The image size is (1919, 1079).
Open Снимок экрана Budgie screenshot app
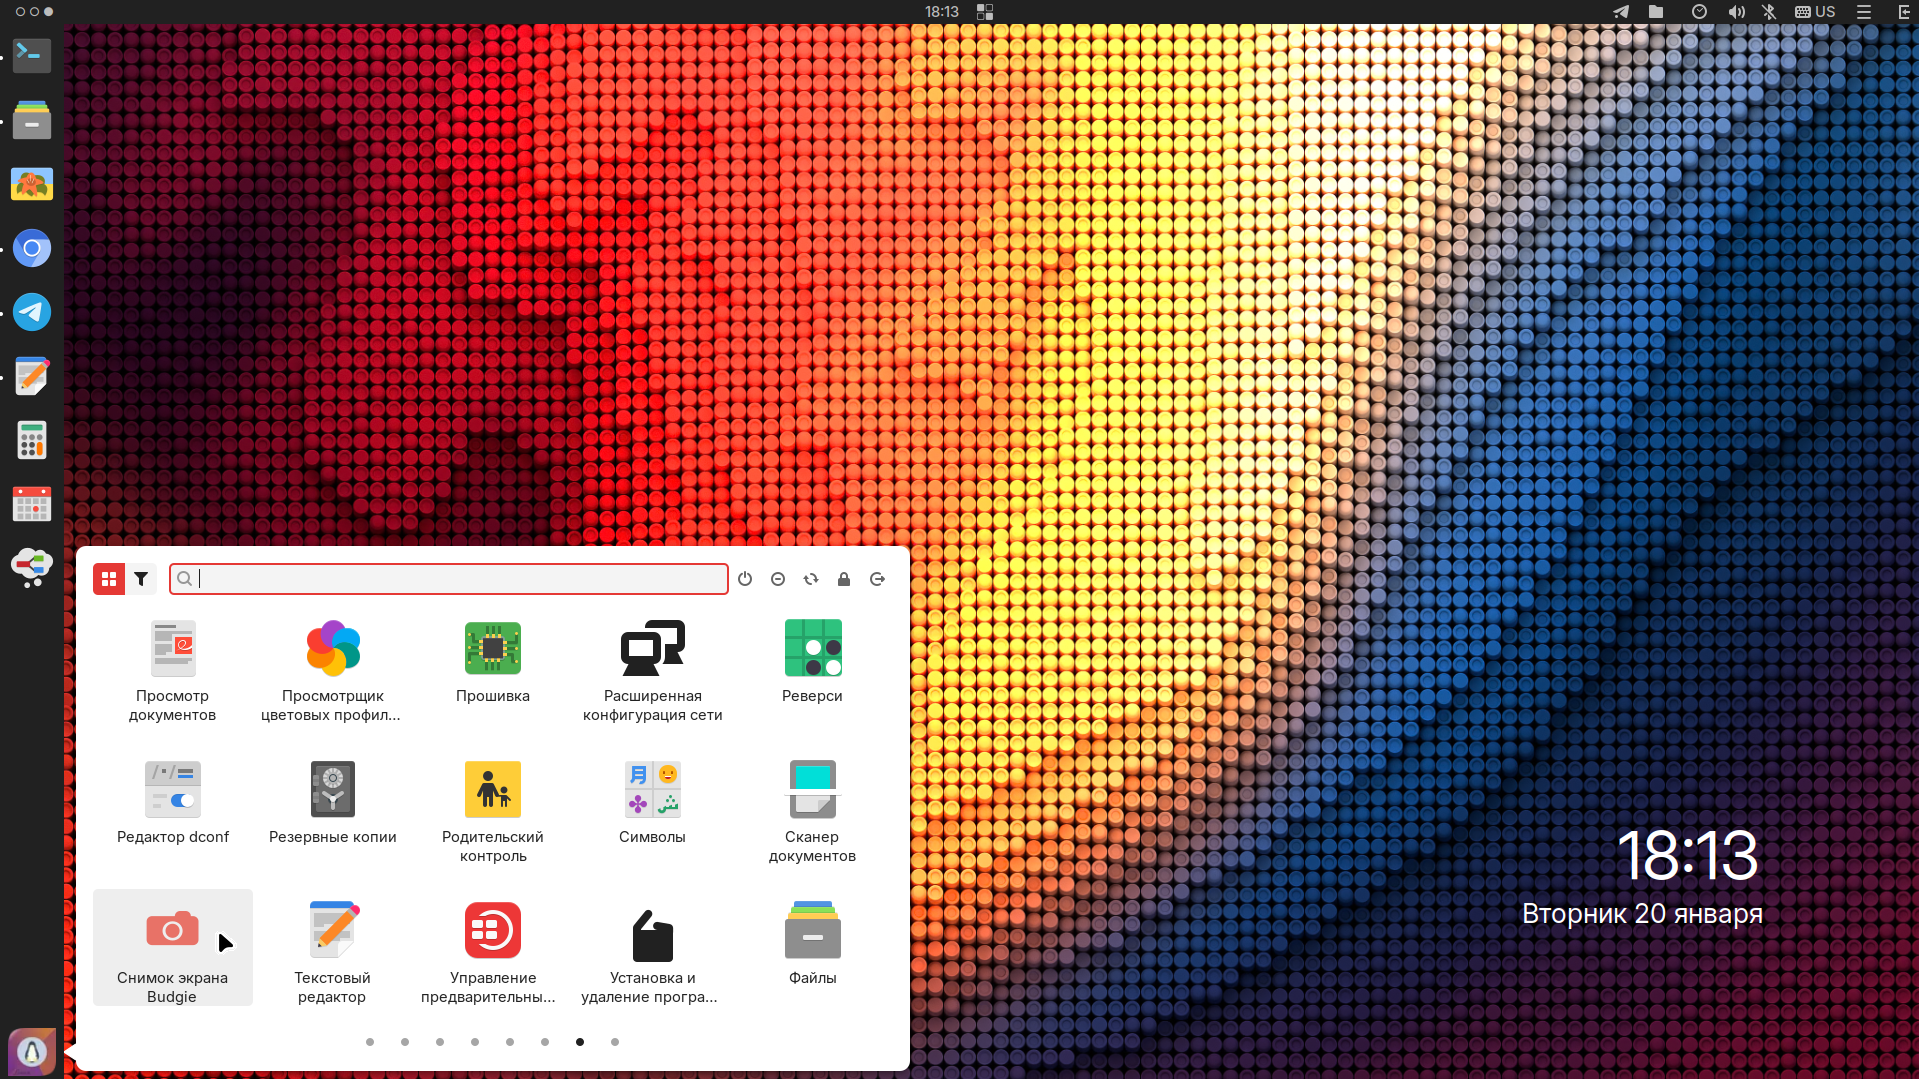pyautogui.click(x=172, y=947)
